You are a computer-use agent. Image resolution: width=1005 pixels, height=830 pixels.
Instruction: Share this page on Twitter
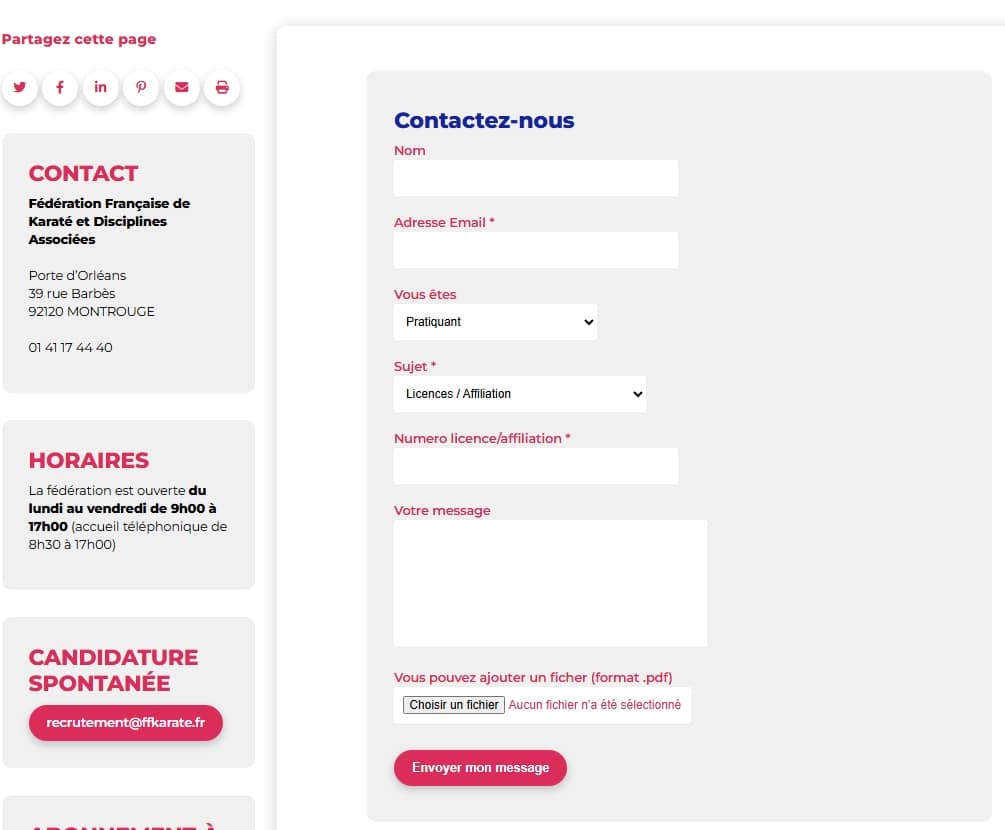coord(19,88)
